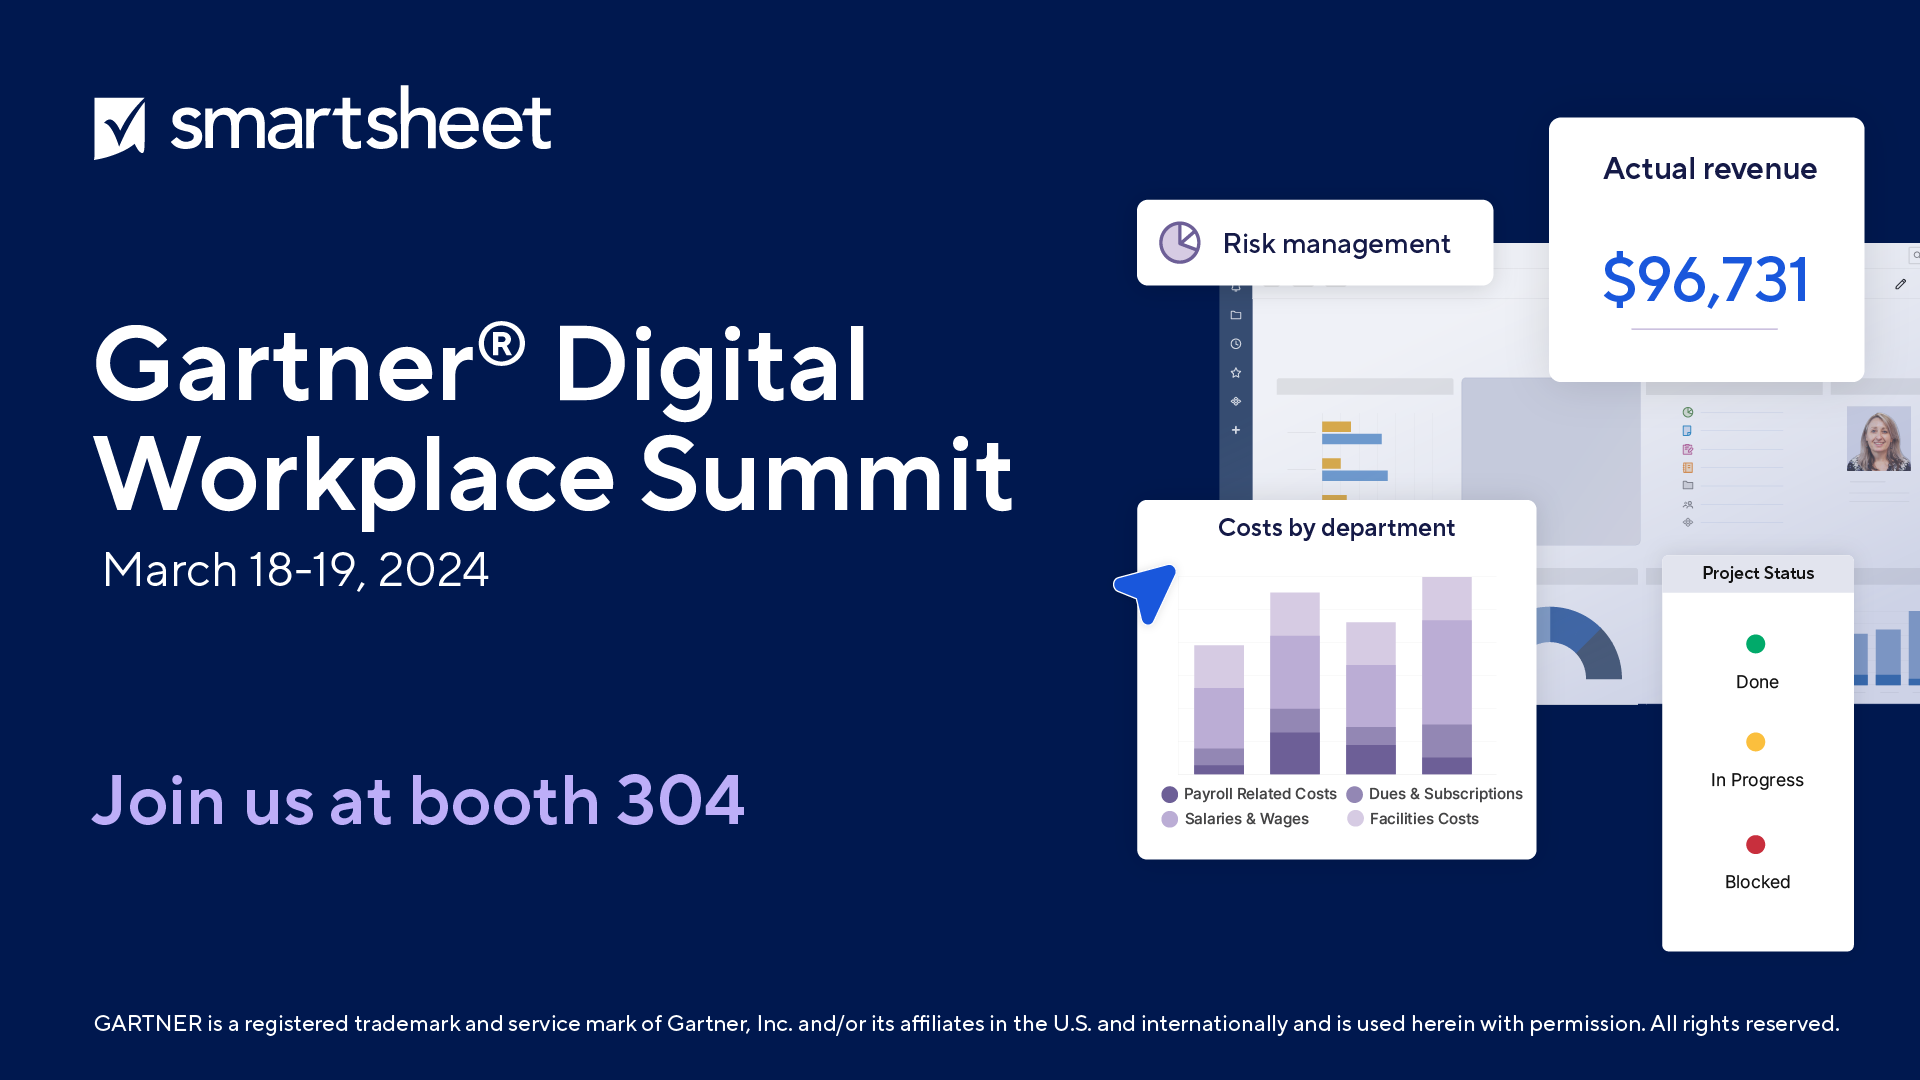This screenshot has height=1080, width=1920.
Task: Open WorkApps diamond icon in sidebar
Action: 1236,401
